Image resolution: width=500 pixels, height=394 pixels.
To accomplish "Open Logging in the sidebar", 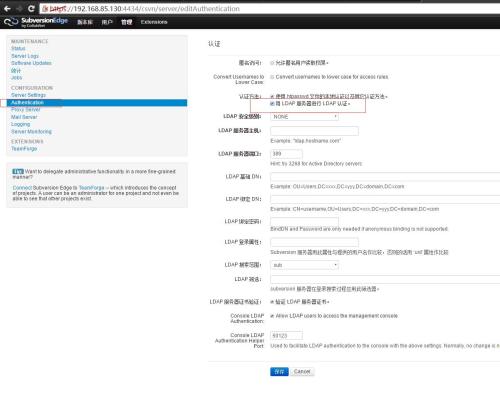I will tap(20, 124).
